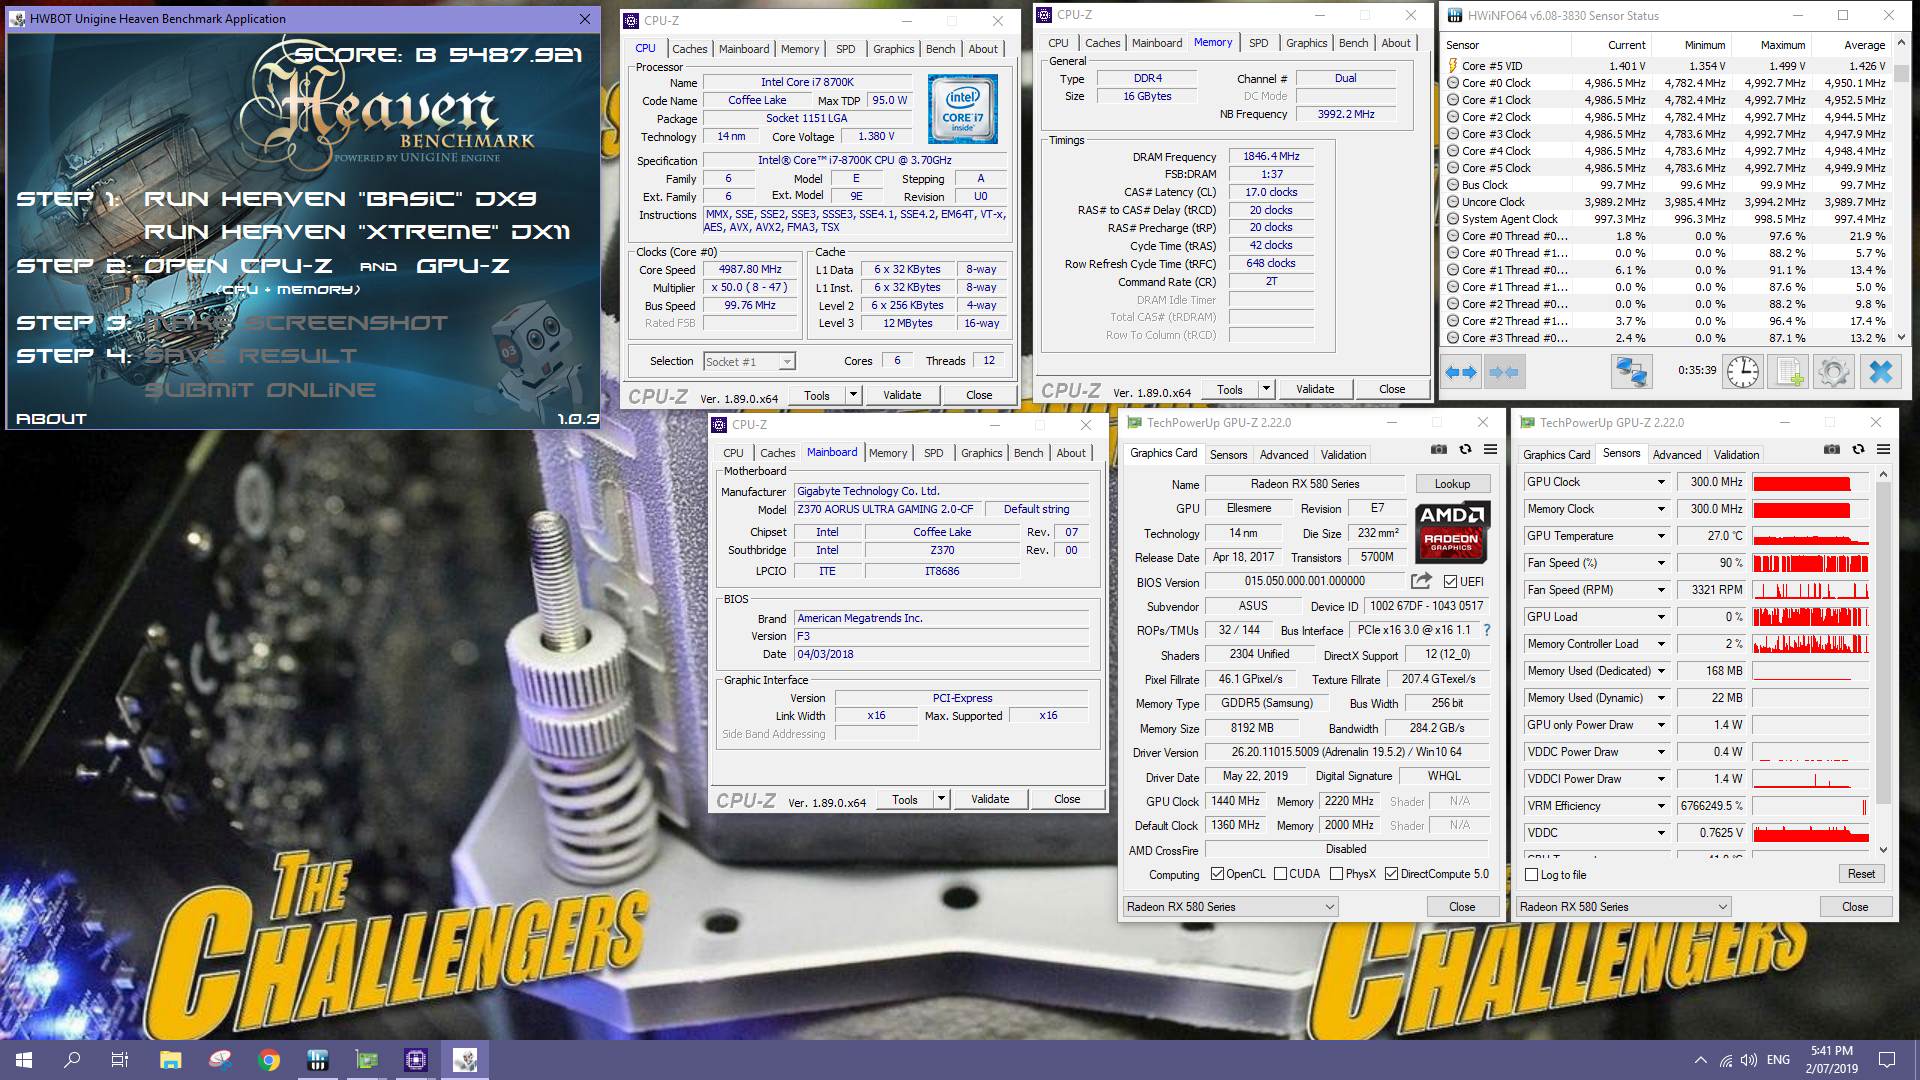Click the Intel Core i7 logo in CPU-Z
The image size is (1920, 1080).
962,109
